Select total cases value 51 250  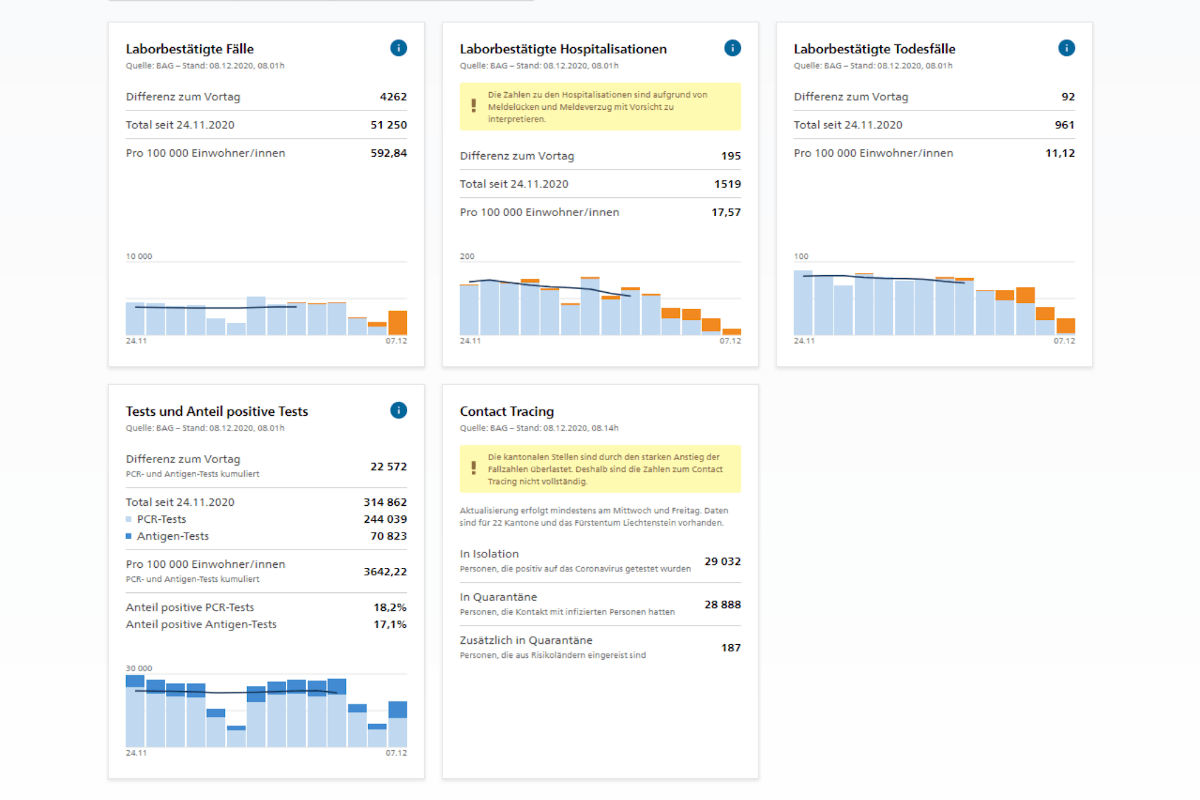point(389,125)
